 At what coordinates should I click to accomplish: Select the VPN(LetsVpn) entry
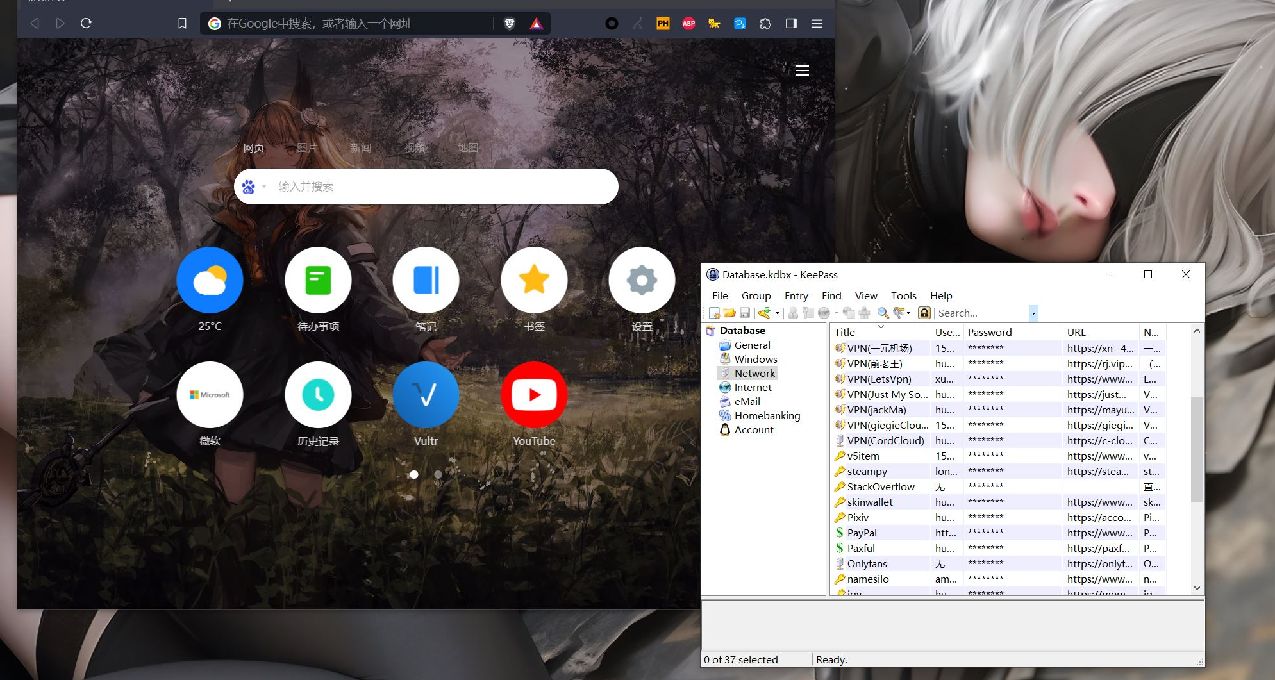click(x=998, y=379)
